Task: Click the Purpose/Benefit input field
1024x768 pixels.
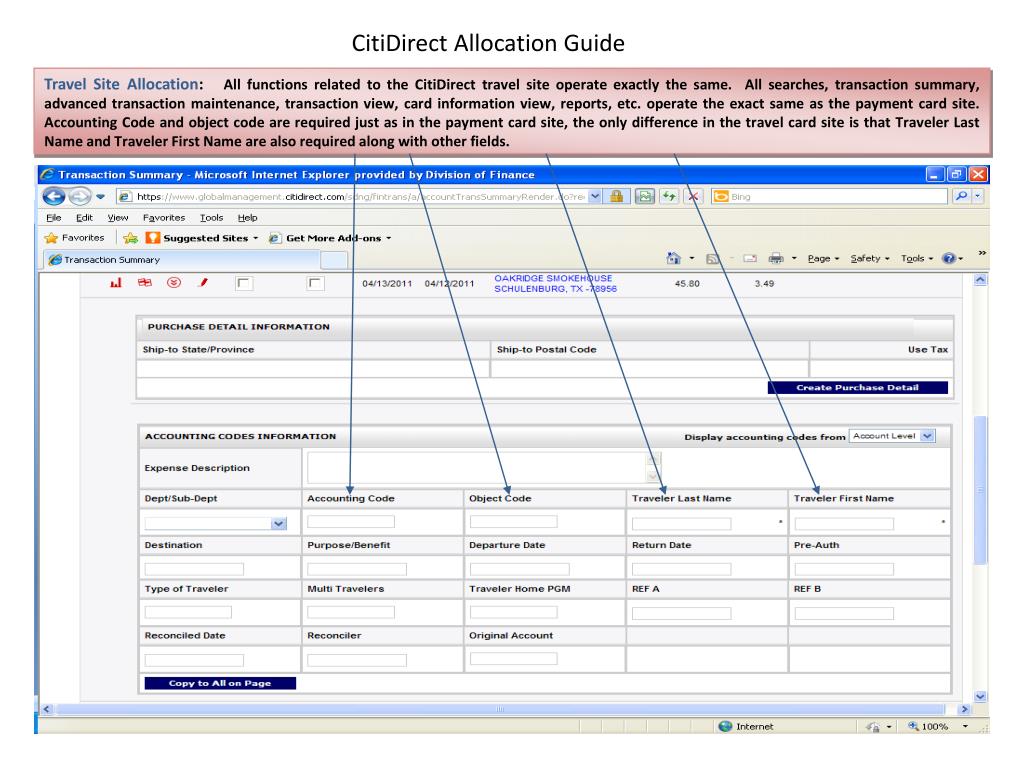Action: pyautogui.click(x=357, y=569)
